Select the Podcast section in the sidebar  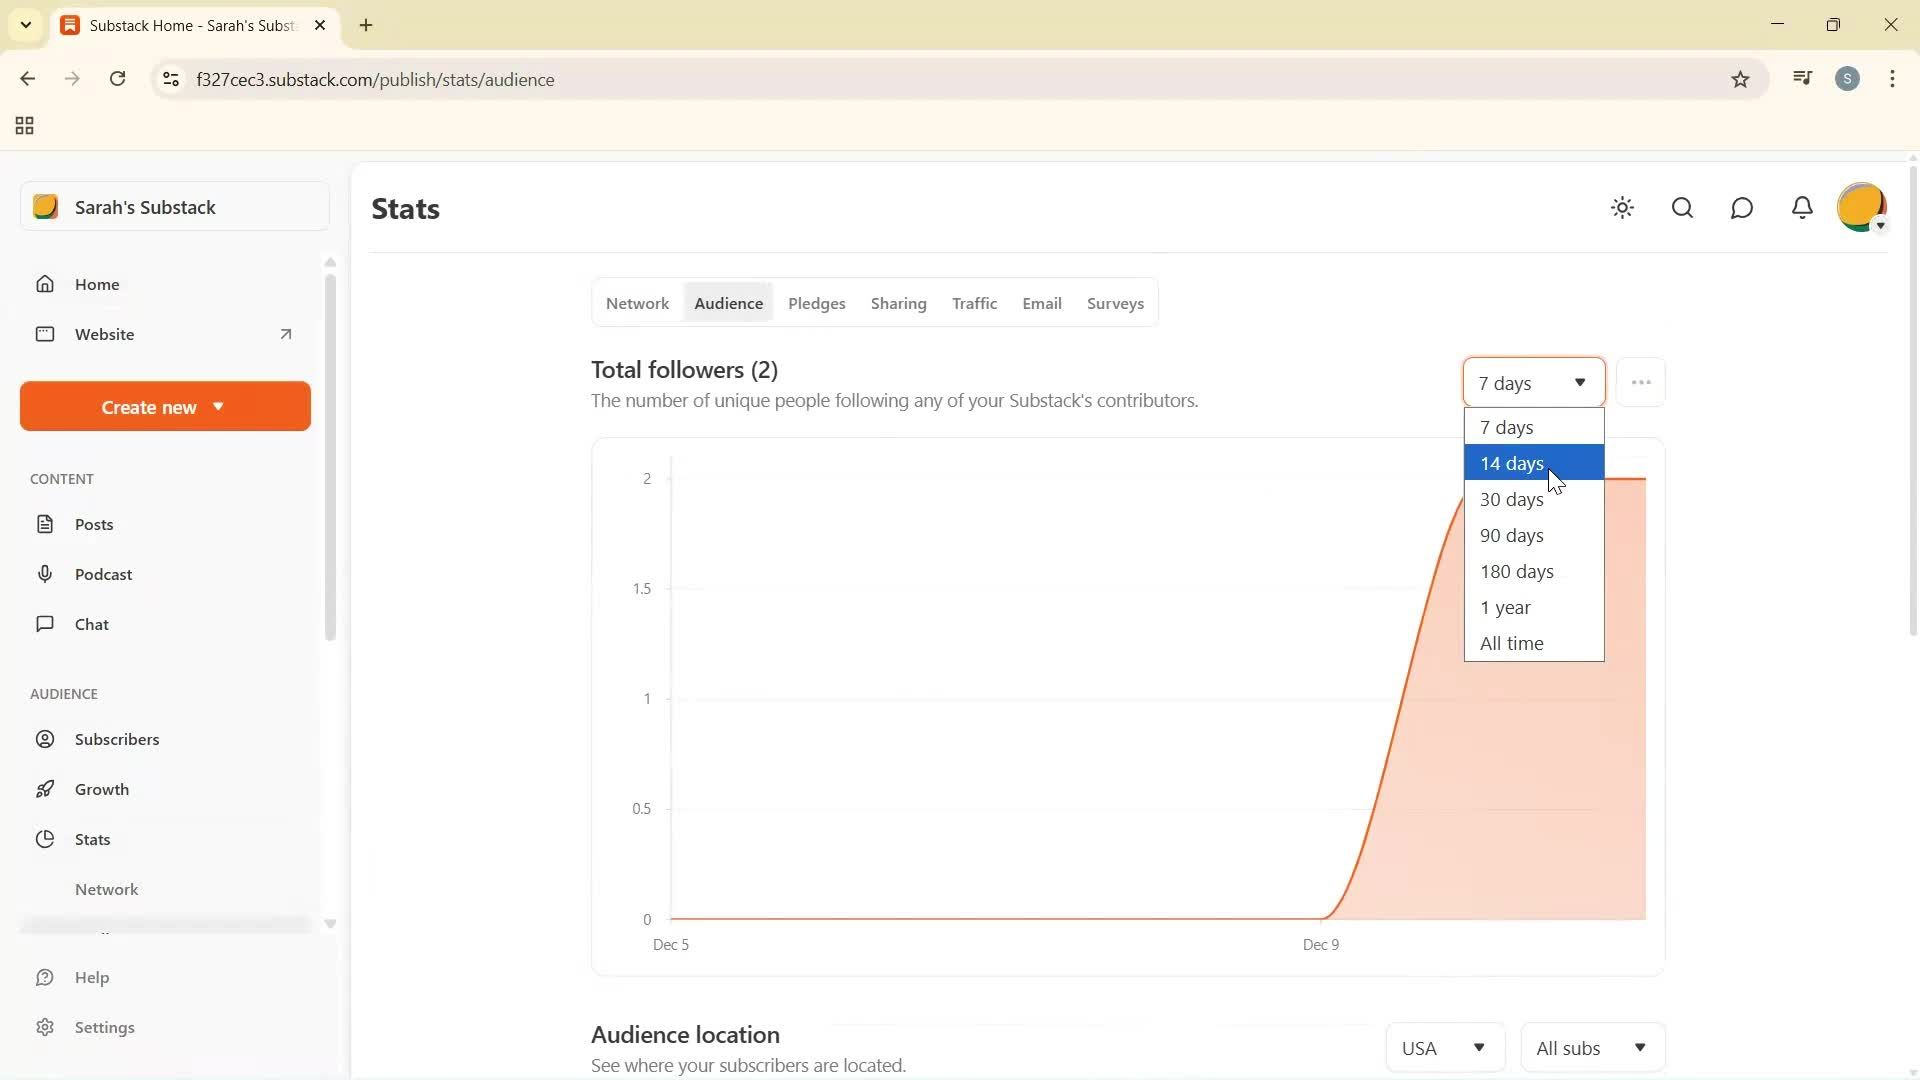point(104,574)
